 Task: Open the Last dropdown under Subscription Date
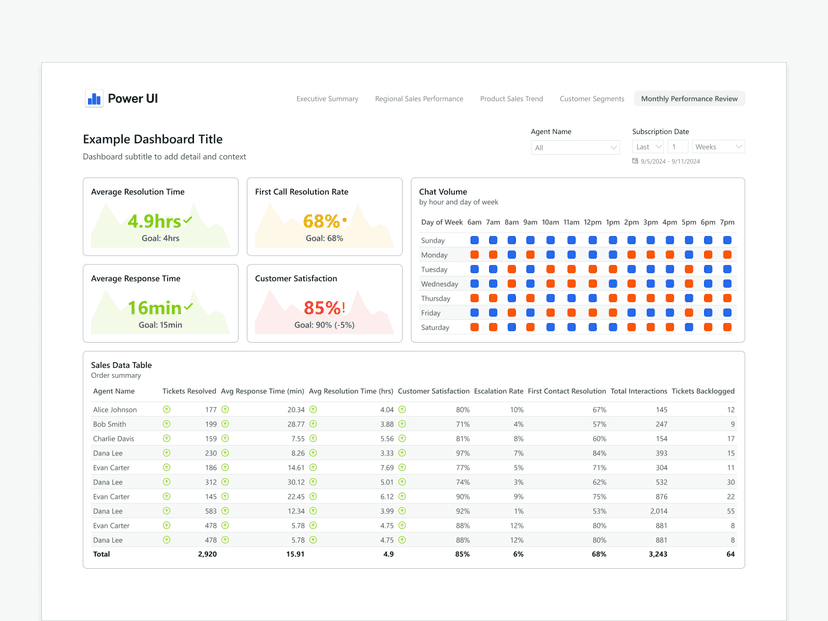(648, 146)
